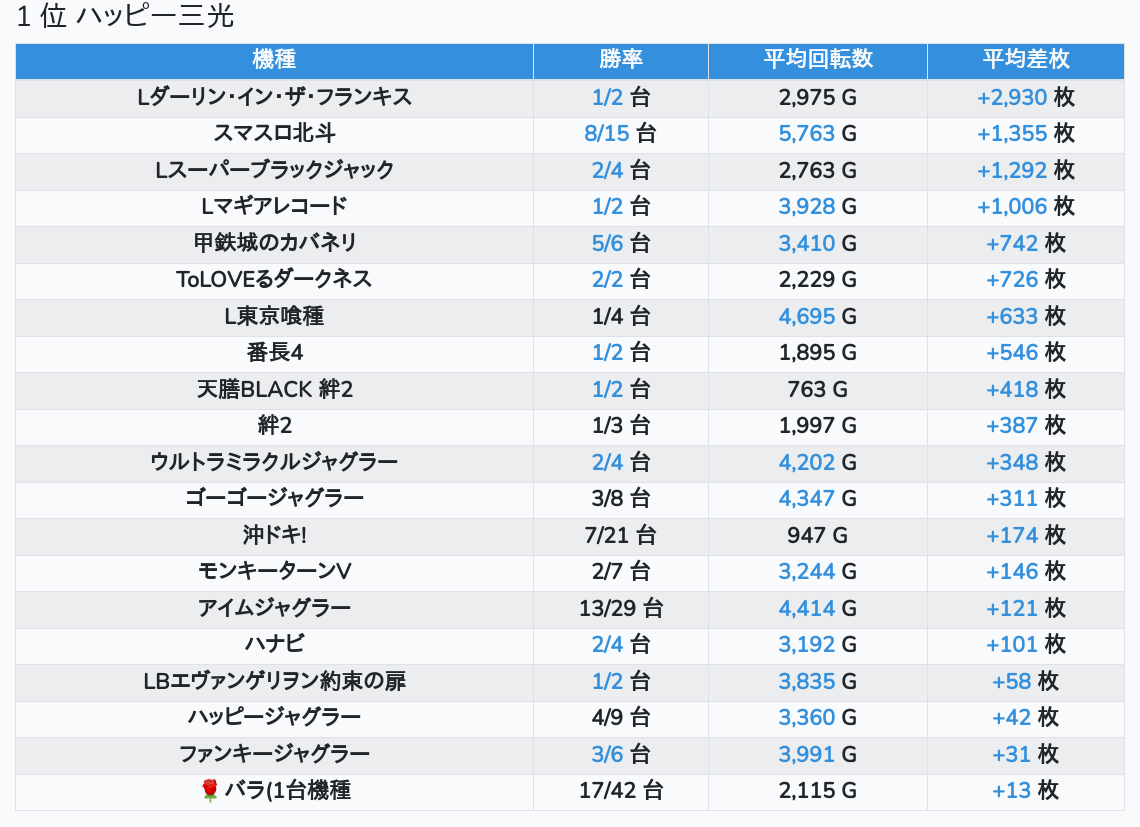Select the Lスーパーブラックジャック row name
The image size is (1140, 827).
(274, 170)
